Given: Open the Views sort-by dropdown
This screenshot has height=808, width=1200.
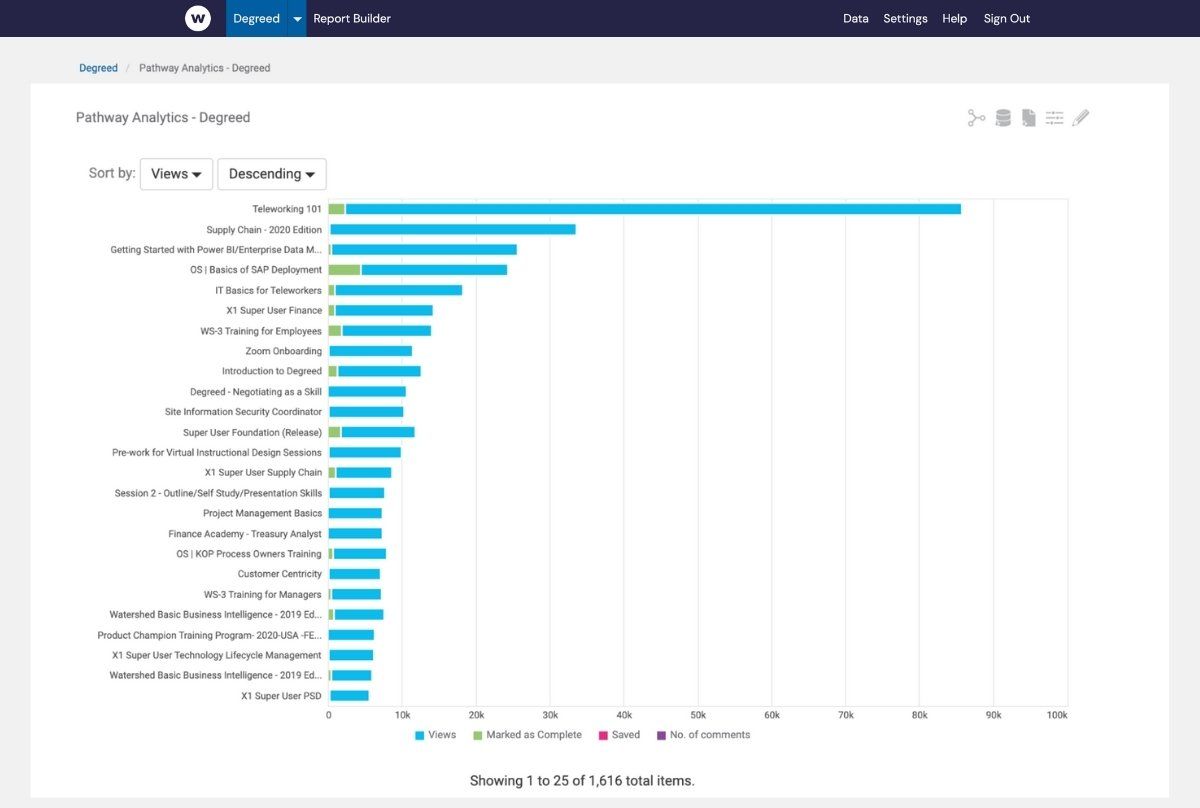Looking at the screenshot, I should [176, 174].
